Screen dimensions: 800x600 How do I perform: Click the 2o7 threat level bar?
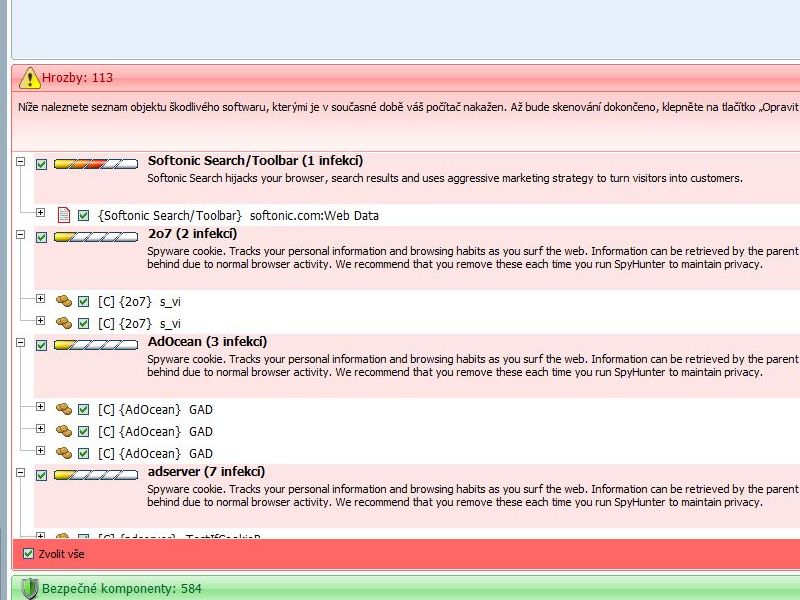[x=96, y=237]
